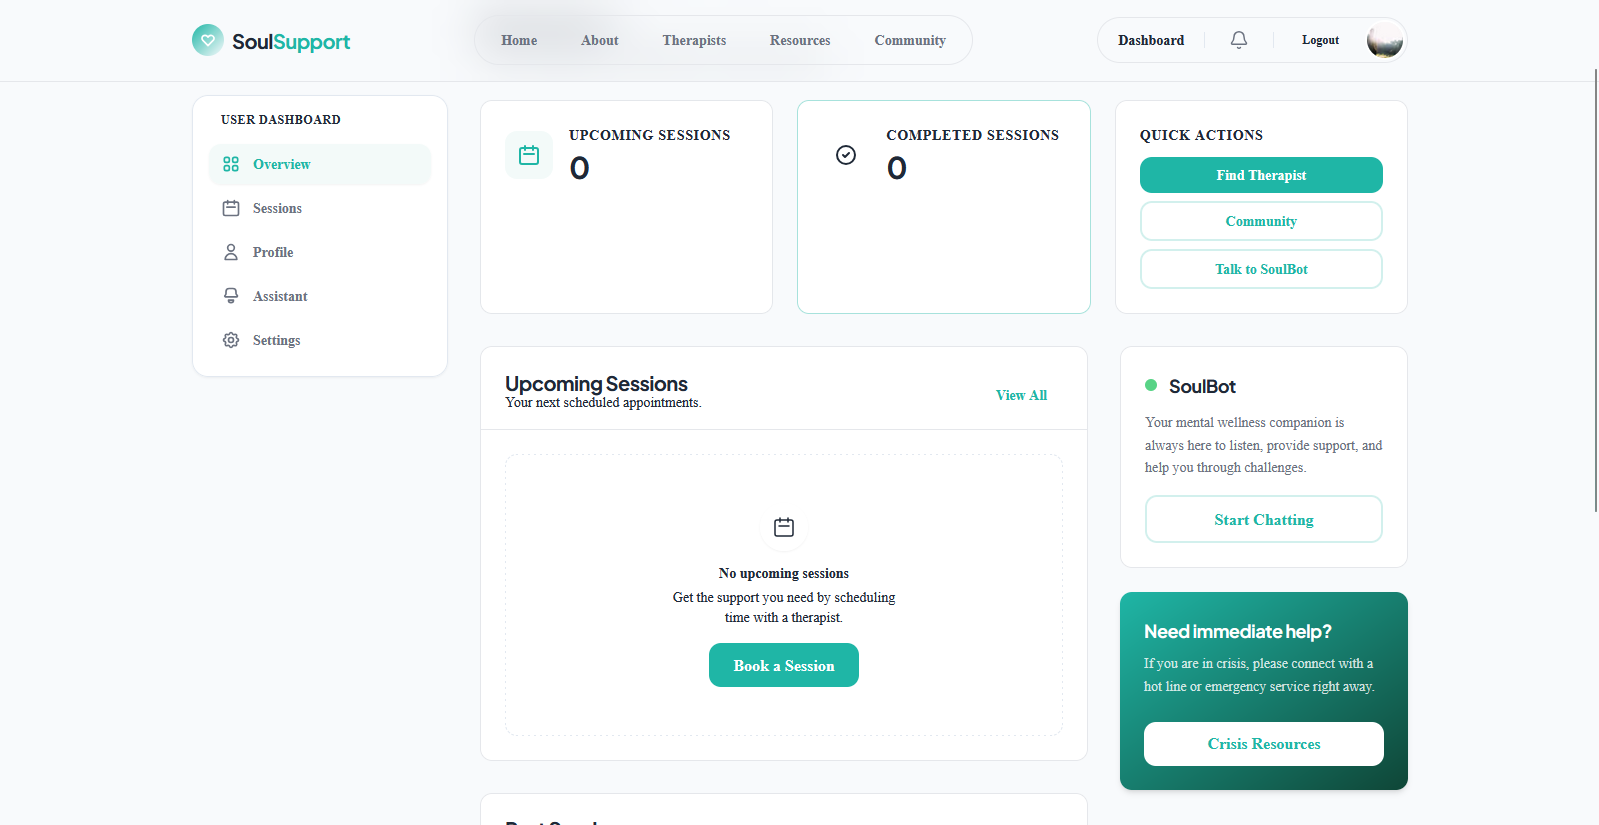Click the Find Therapist button
Viewport: 1599px width, 825px height.
coord(1261,175)
